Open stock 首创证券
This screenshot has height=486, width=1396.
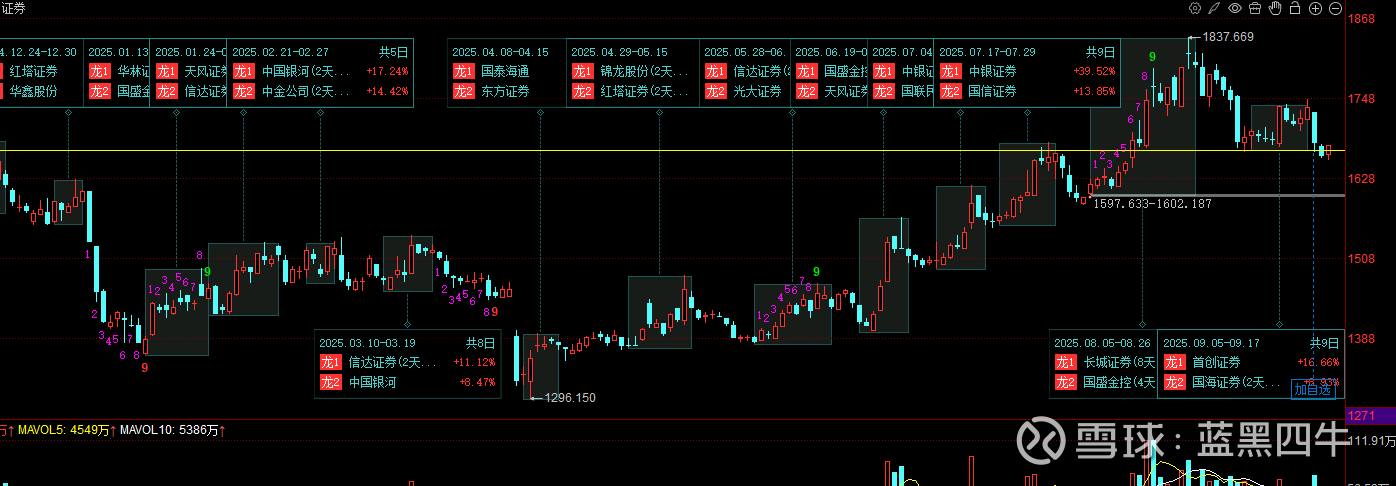(1216, 362)
